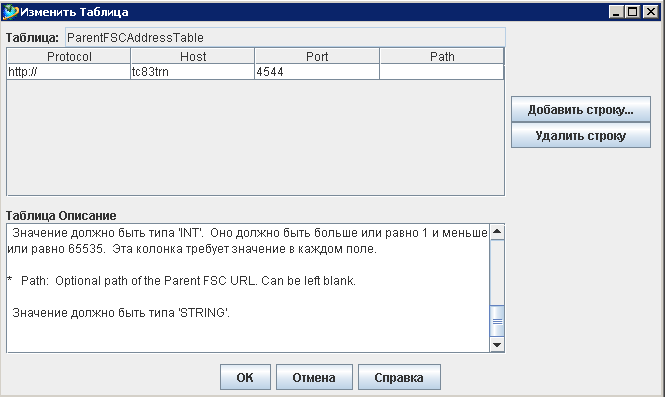Maximize the 'Изменить Таблица' window

coord(633,12)
